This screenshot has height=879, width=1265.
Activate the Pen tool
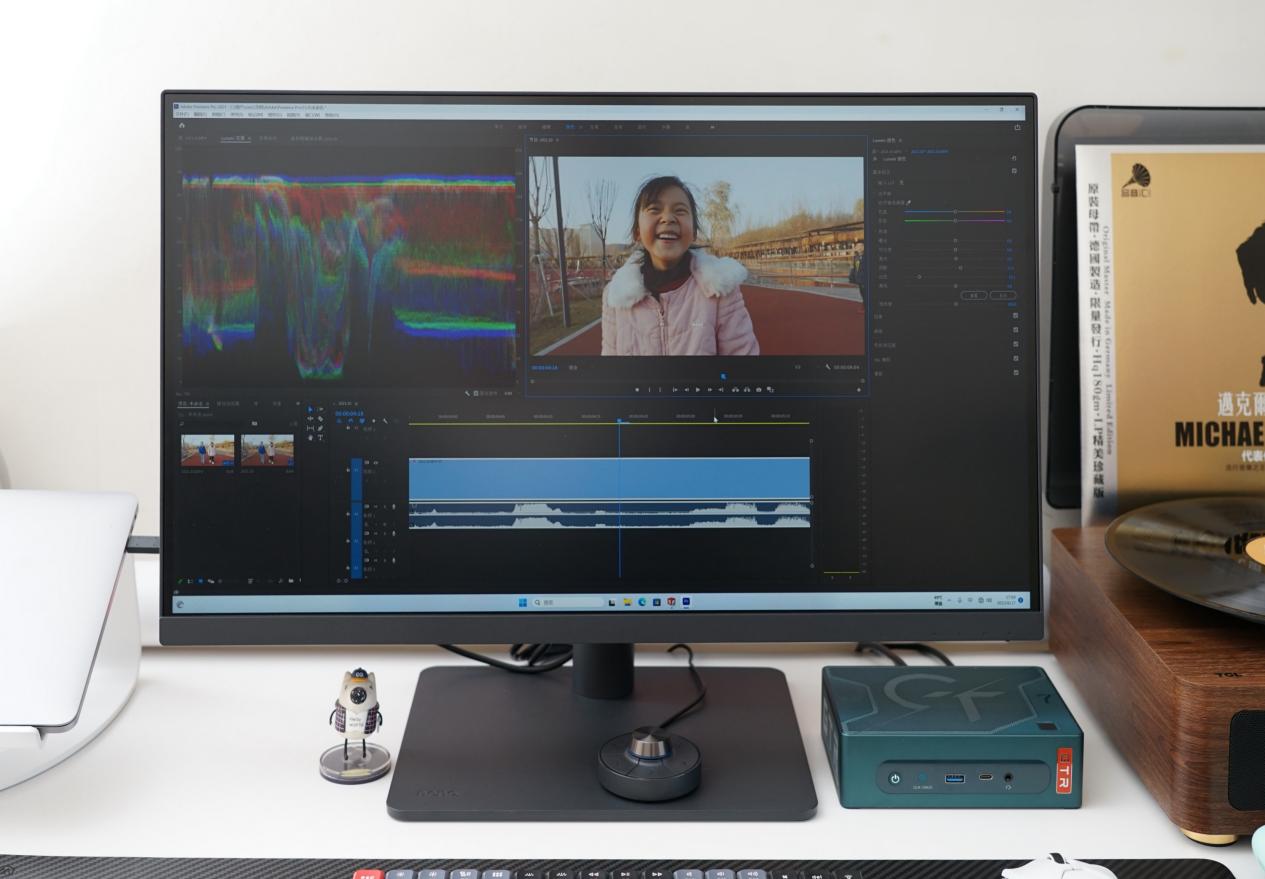coord(321,428)
